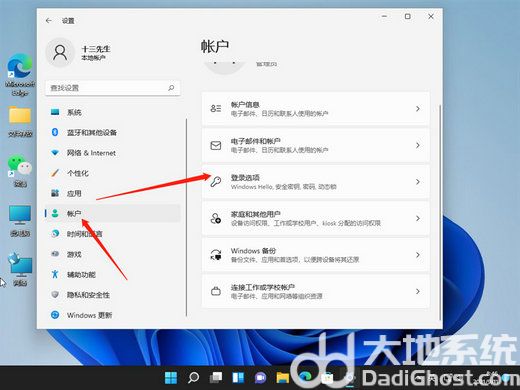Screen dimensions: 520x390
Task: Open Windows 更新 in the sidebar
Action: pyautogui.click(x=112, y=315)
